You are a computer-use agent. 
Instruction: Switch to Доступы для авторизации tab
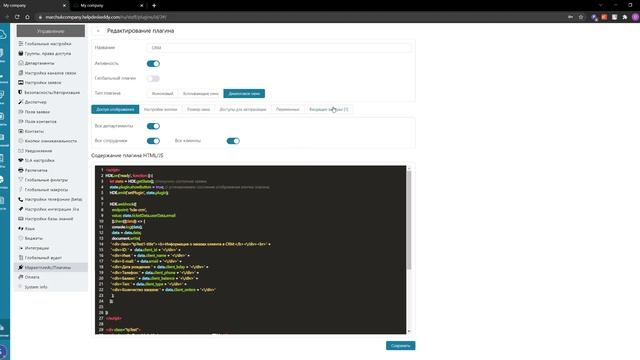tap(243, 109)
